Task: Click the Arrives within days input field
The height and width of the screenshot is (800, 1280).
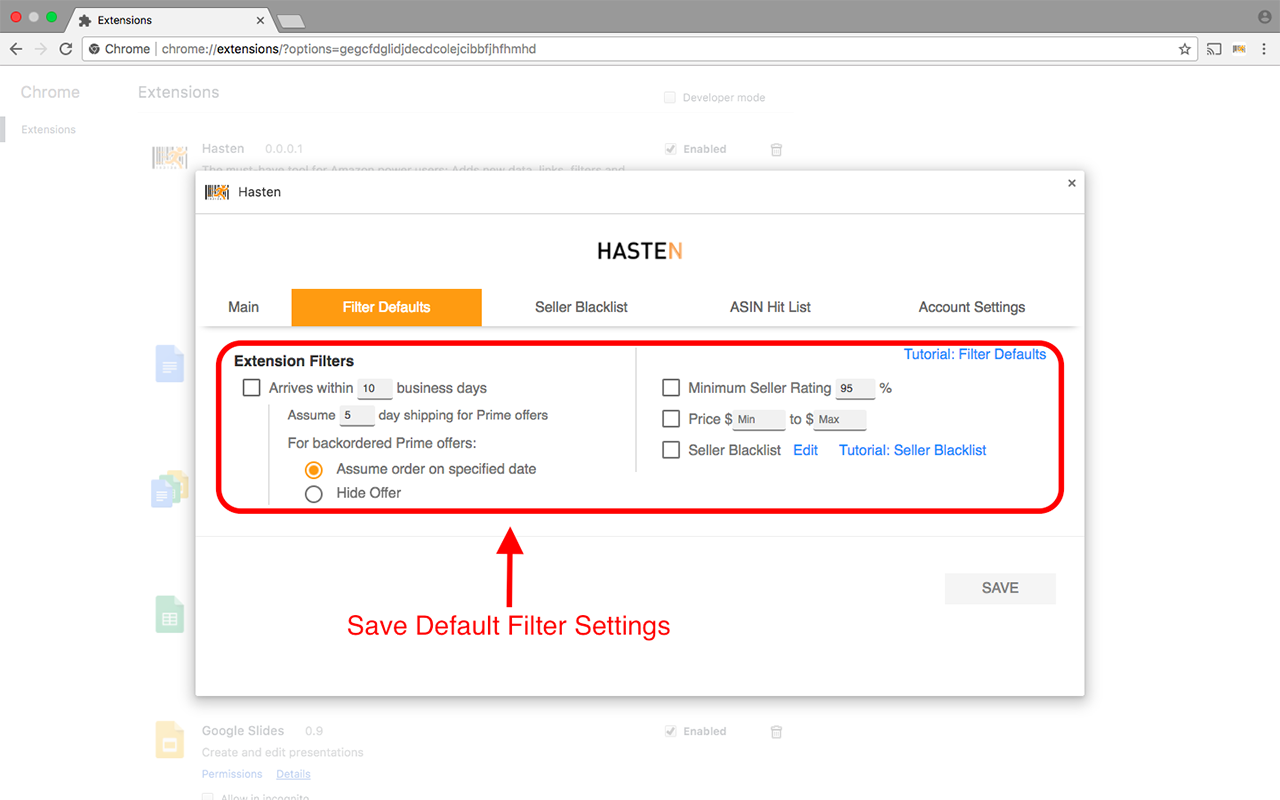Action: point(375,389)
